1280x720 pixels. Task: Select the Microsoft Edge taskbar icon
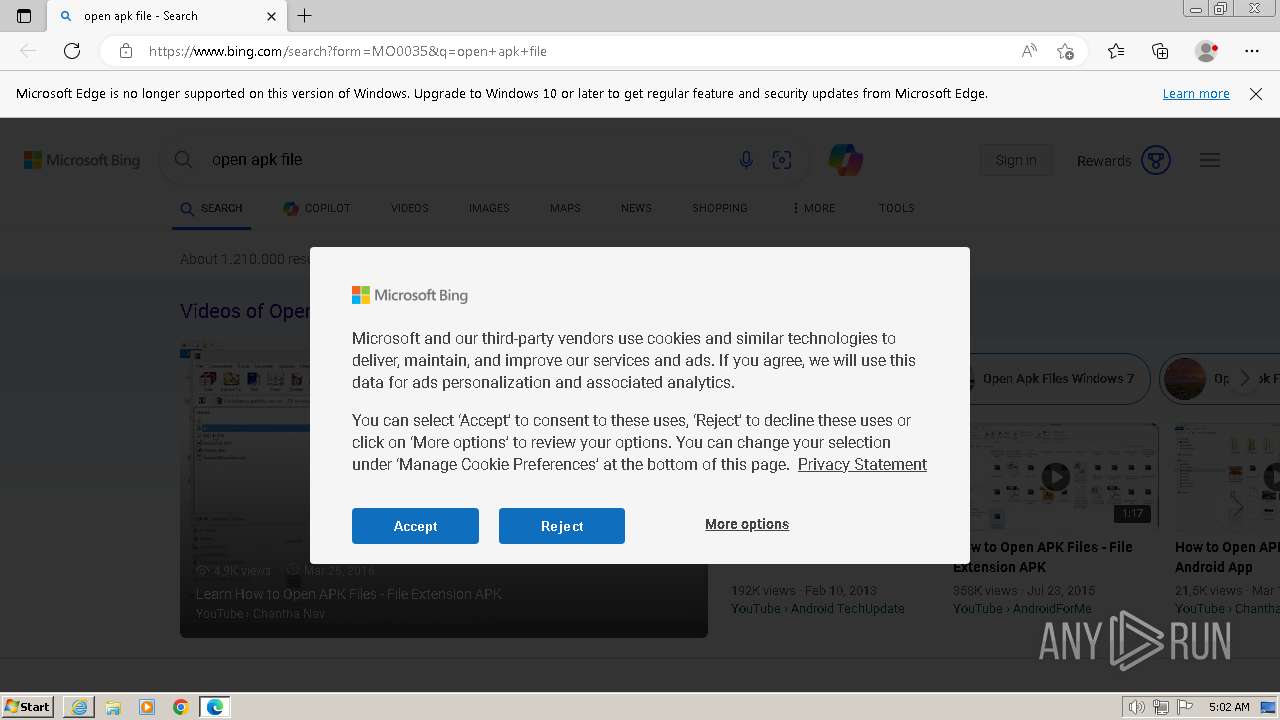click(x=215, y=707)
